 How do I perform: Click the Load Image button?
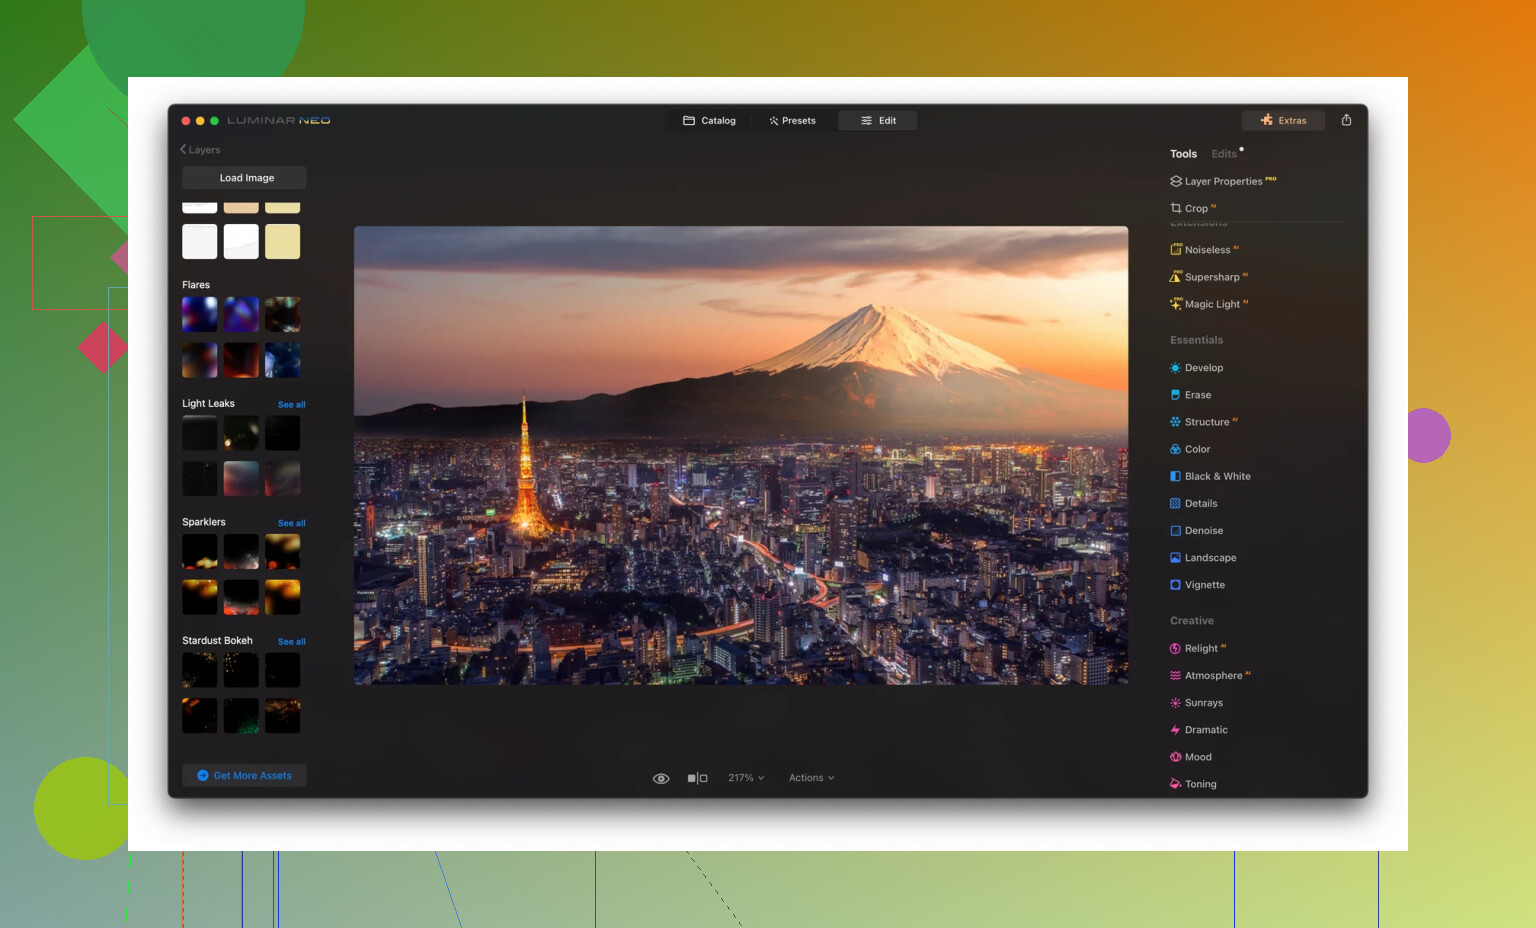click(245, 178)
